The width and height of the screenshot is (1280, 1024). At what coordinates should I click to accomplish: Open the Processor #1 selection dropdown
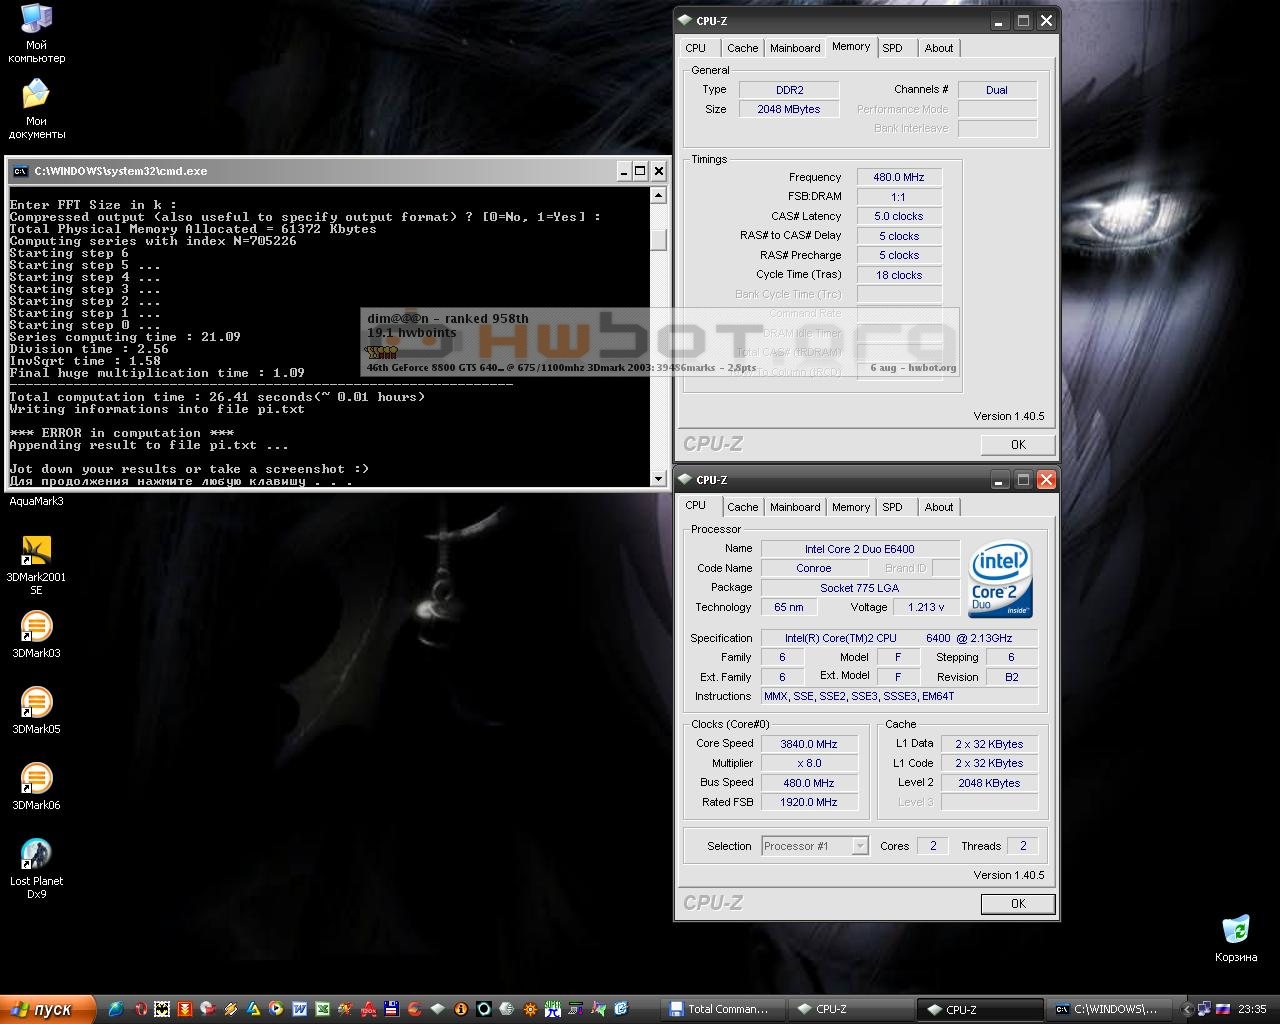814,846
